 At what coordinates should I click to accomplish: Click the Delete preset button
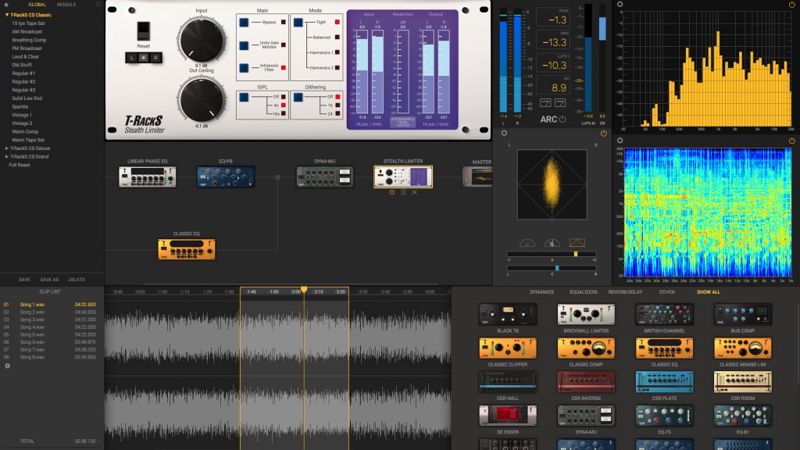point(77,280)
